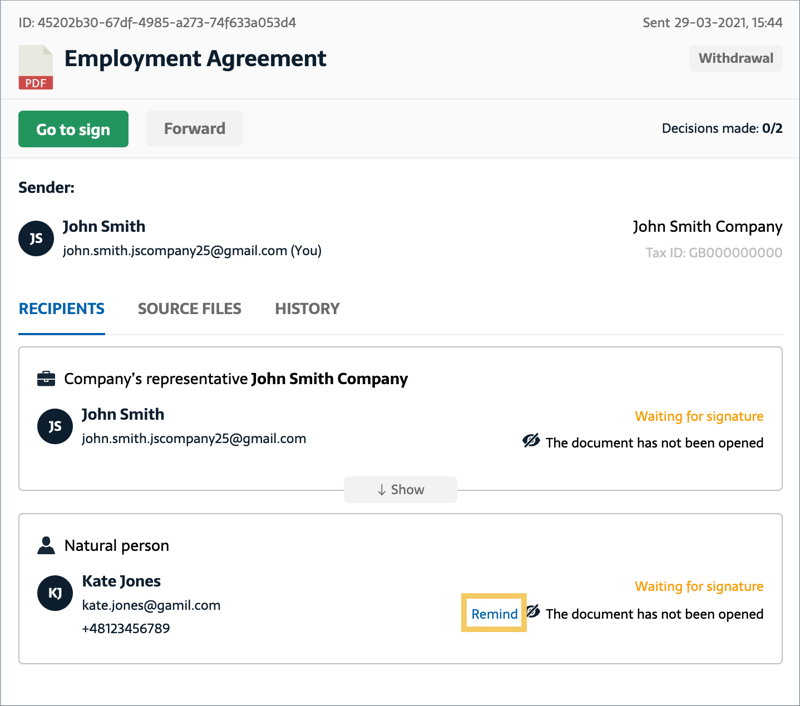Screen dimensions: 800x706
Task: Select the document ID at the top
Action: coord(159,22)
